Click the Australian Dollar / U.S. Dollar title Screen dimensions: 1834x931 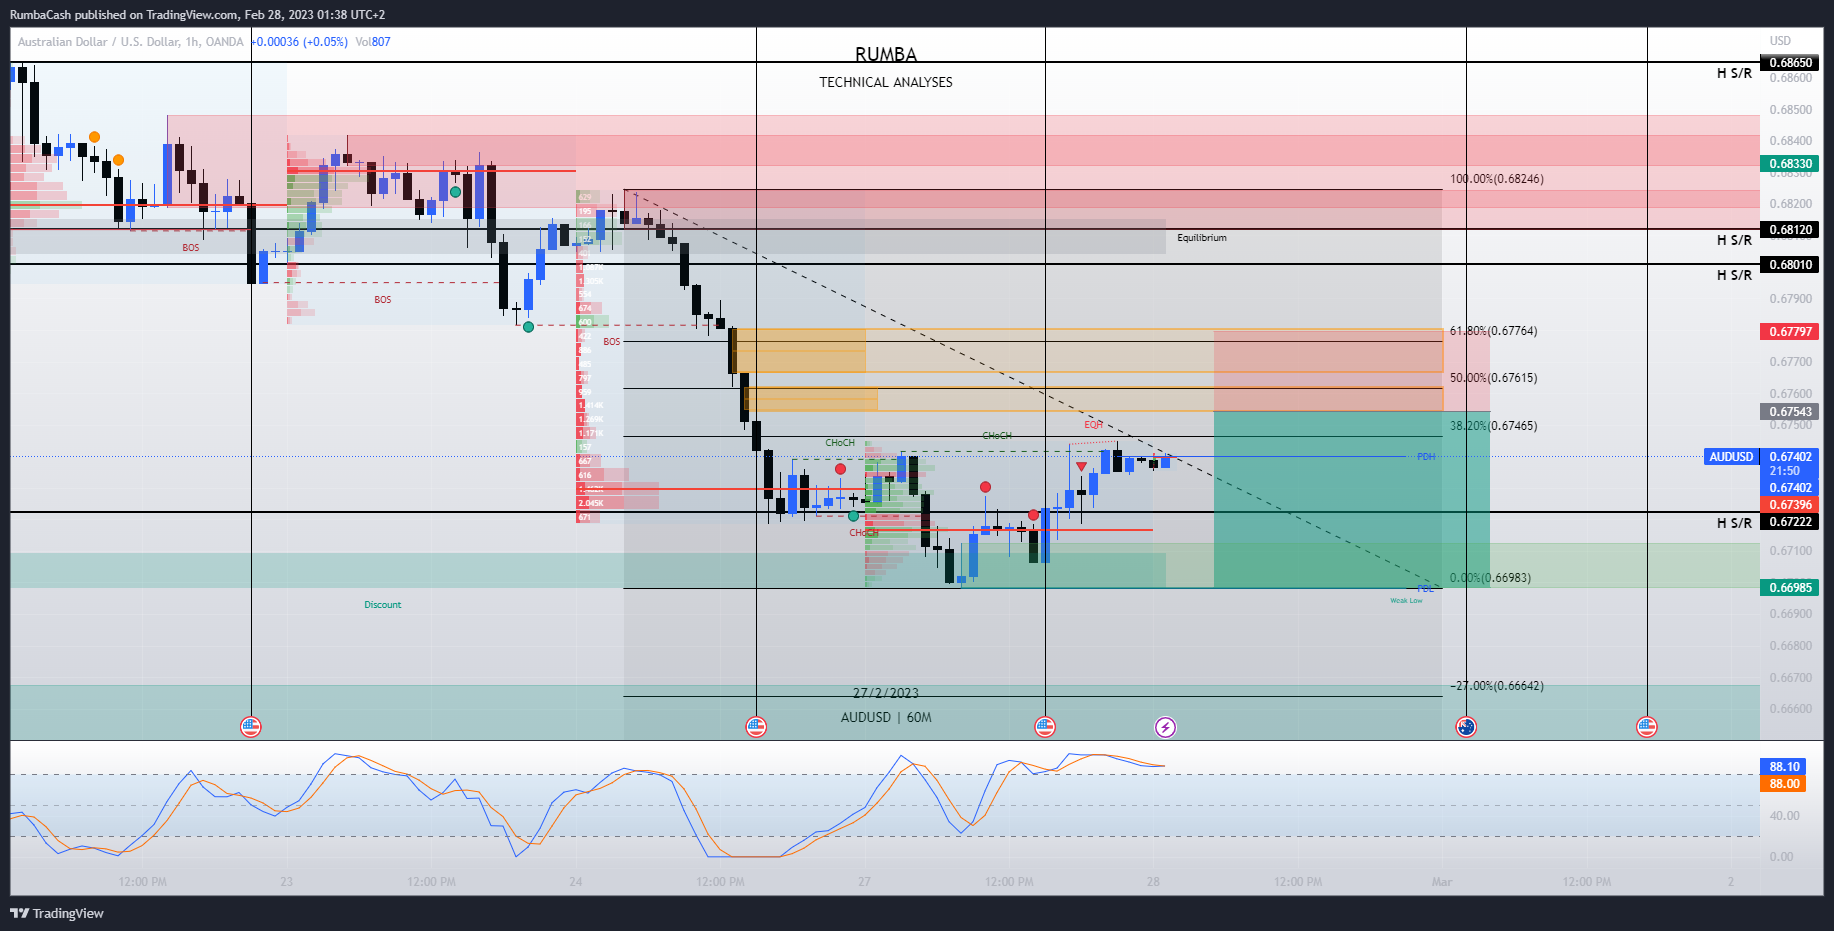pyautogui.click(x=130, y=42)
